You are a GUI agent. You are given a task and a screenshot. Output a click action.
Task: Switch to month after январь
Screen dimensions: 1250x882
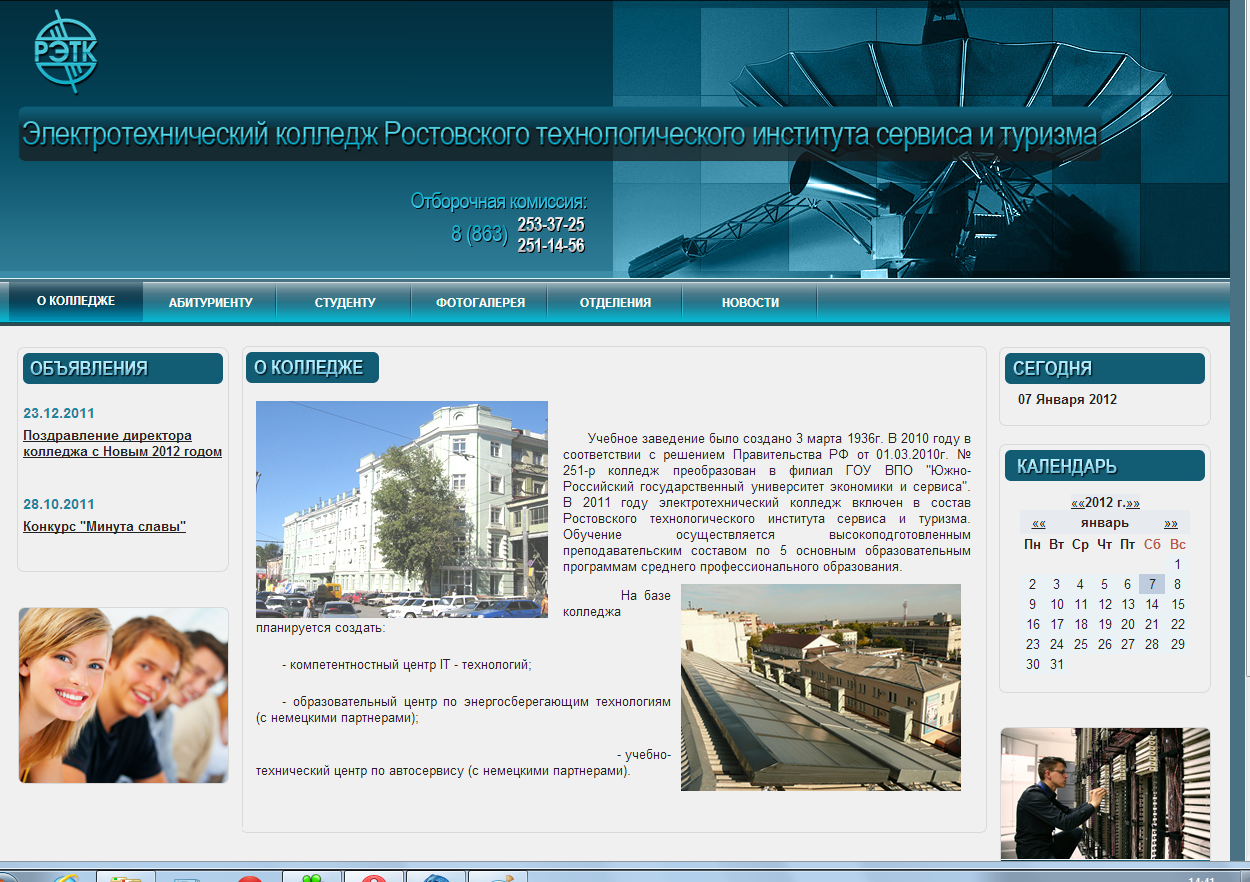click(x=1170, y=523)
